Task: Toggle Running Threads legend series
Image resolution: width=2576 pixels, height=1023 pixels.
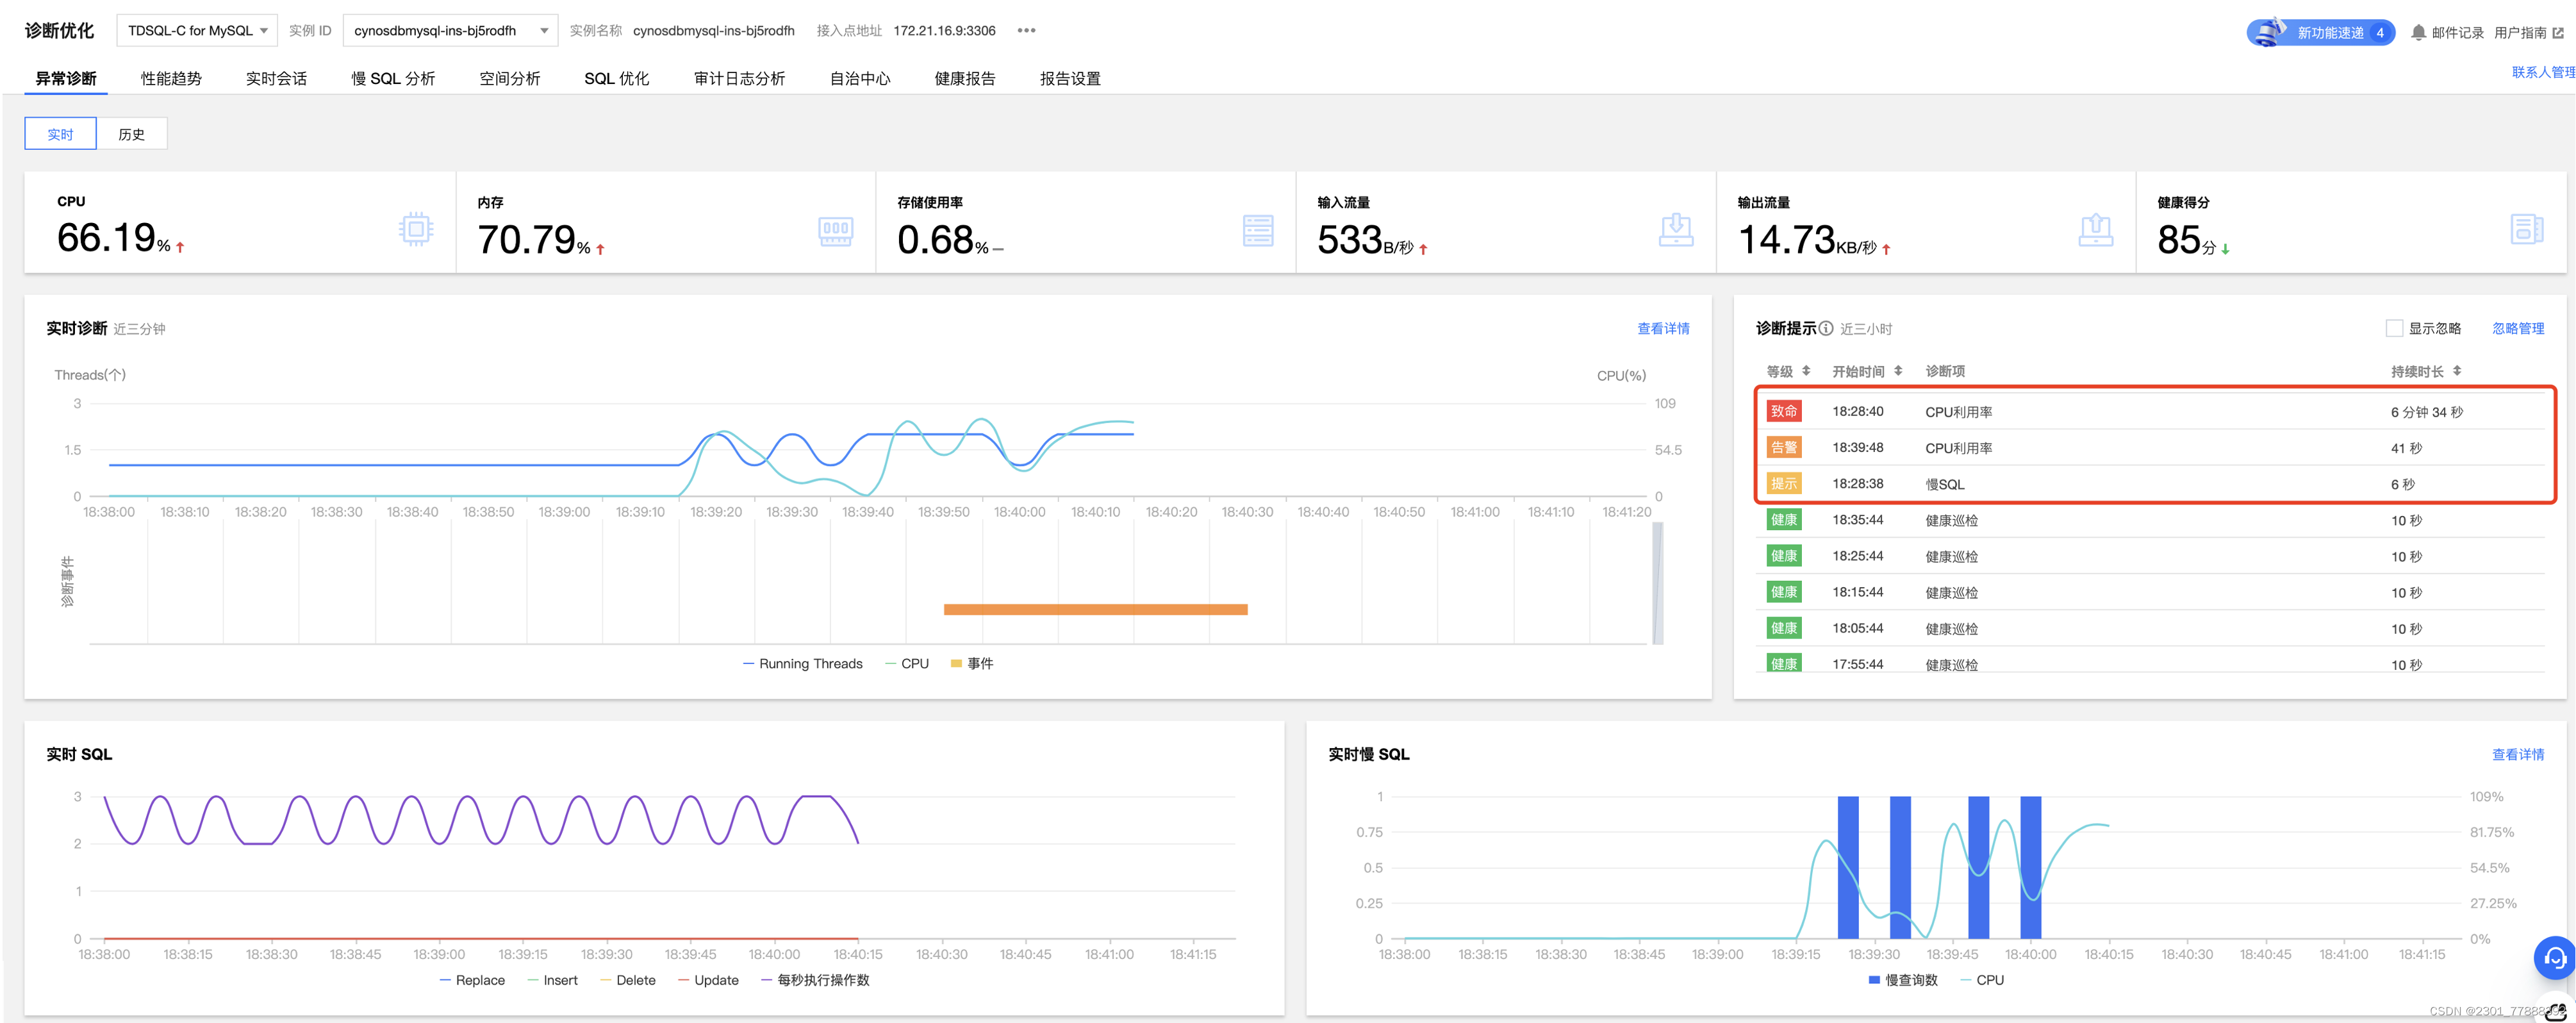Action: 802,663
